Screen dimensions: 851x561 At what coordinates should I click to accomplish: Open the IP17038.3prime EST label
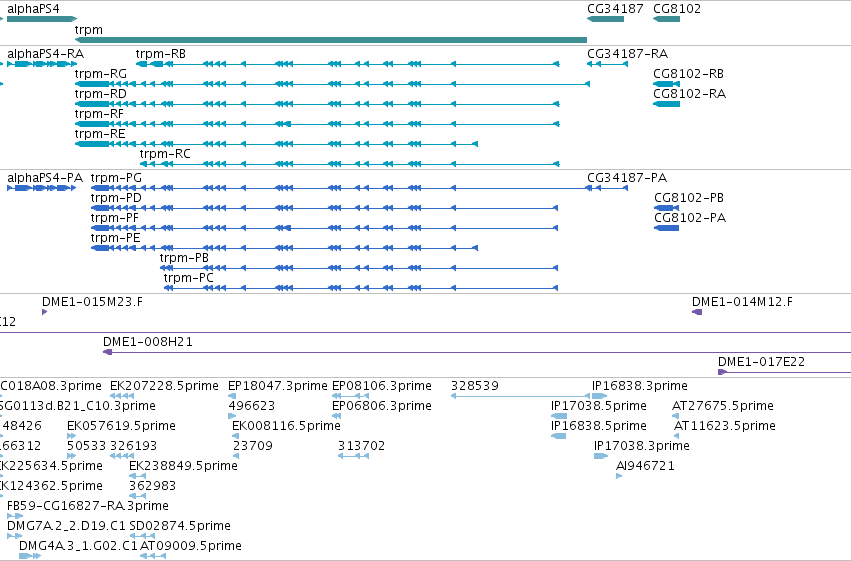pos(642,447)
